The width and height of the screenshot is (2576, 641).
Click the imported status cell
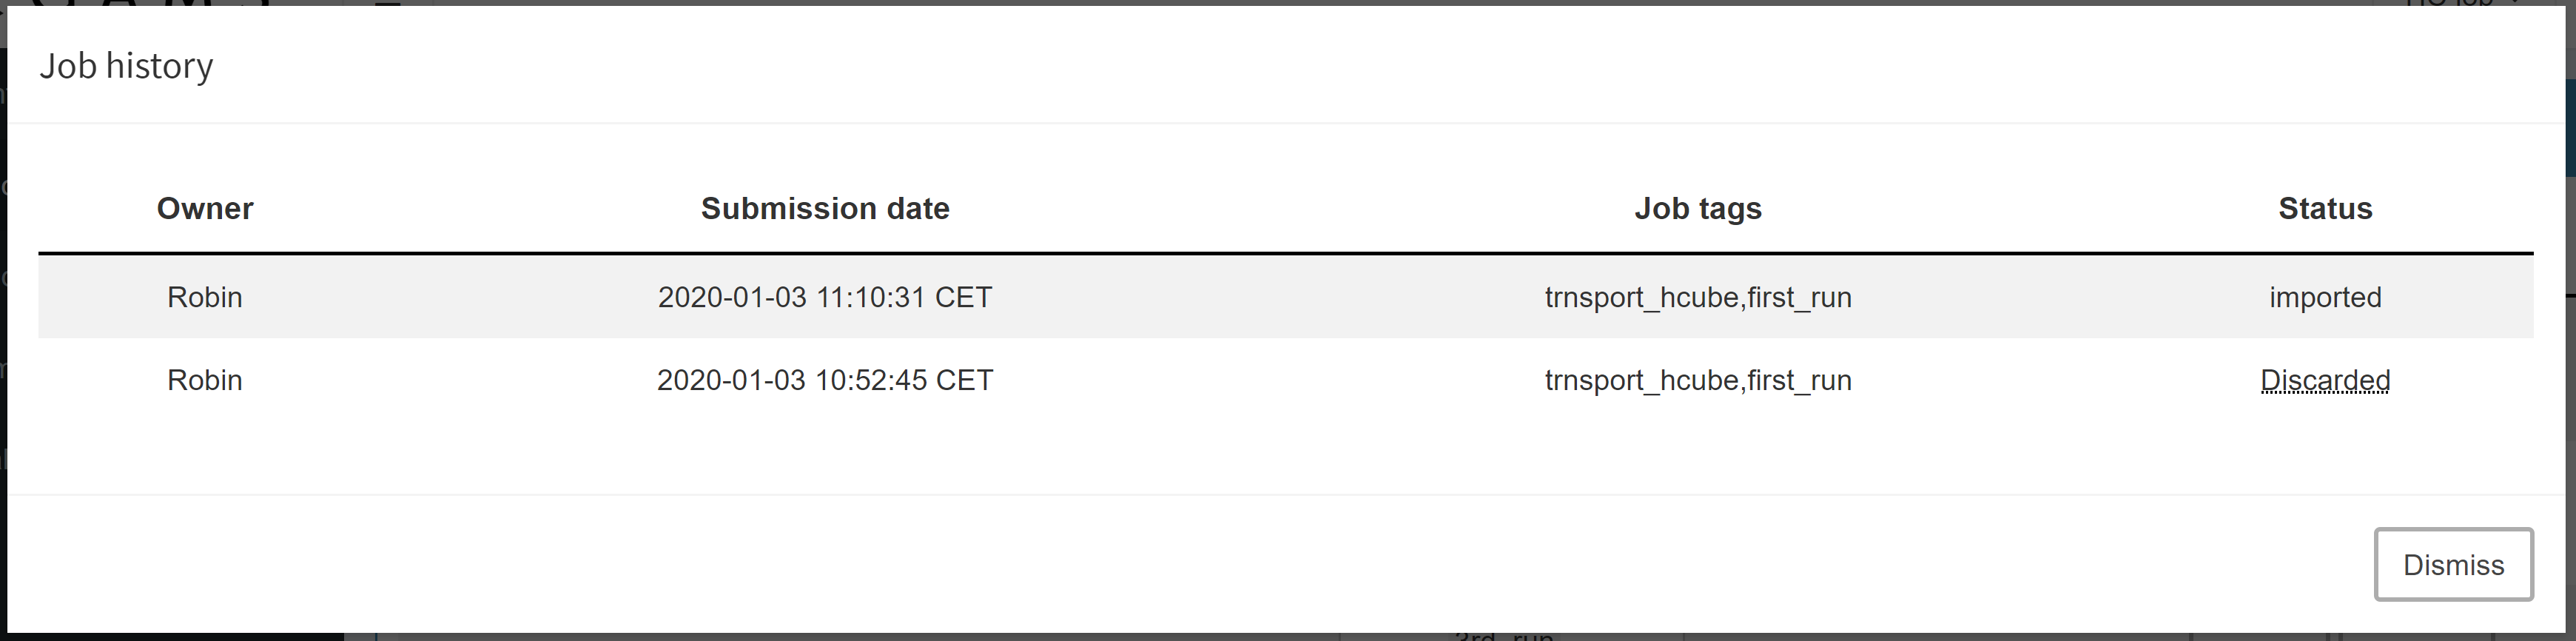click(x=2325, y=298)
